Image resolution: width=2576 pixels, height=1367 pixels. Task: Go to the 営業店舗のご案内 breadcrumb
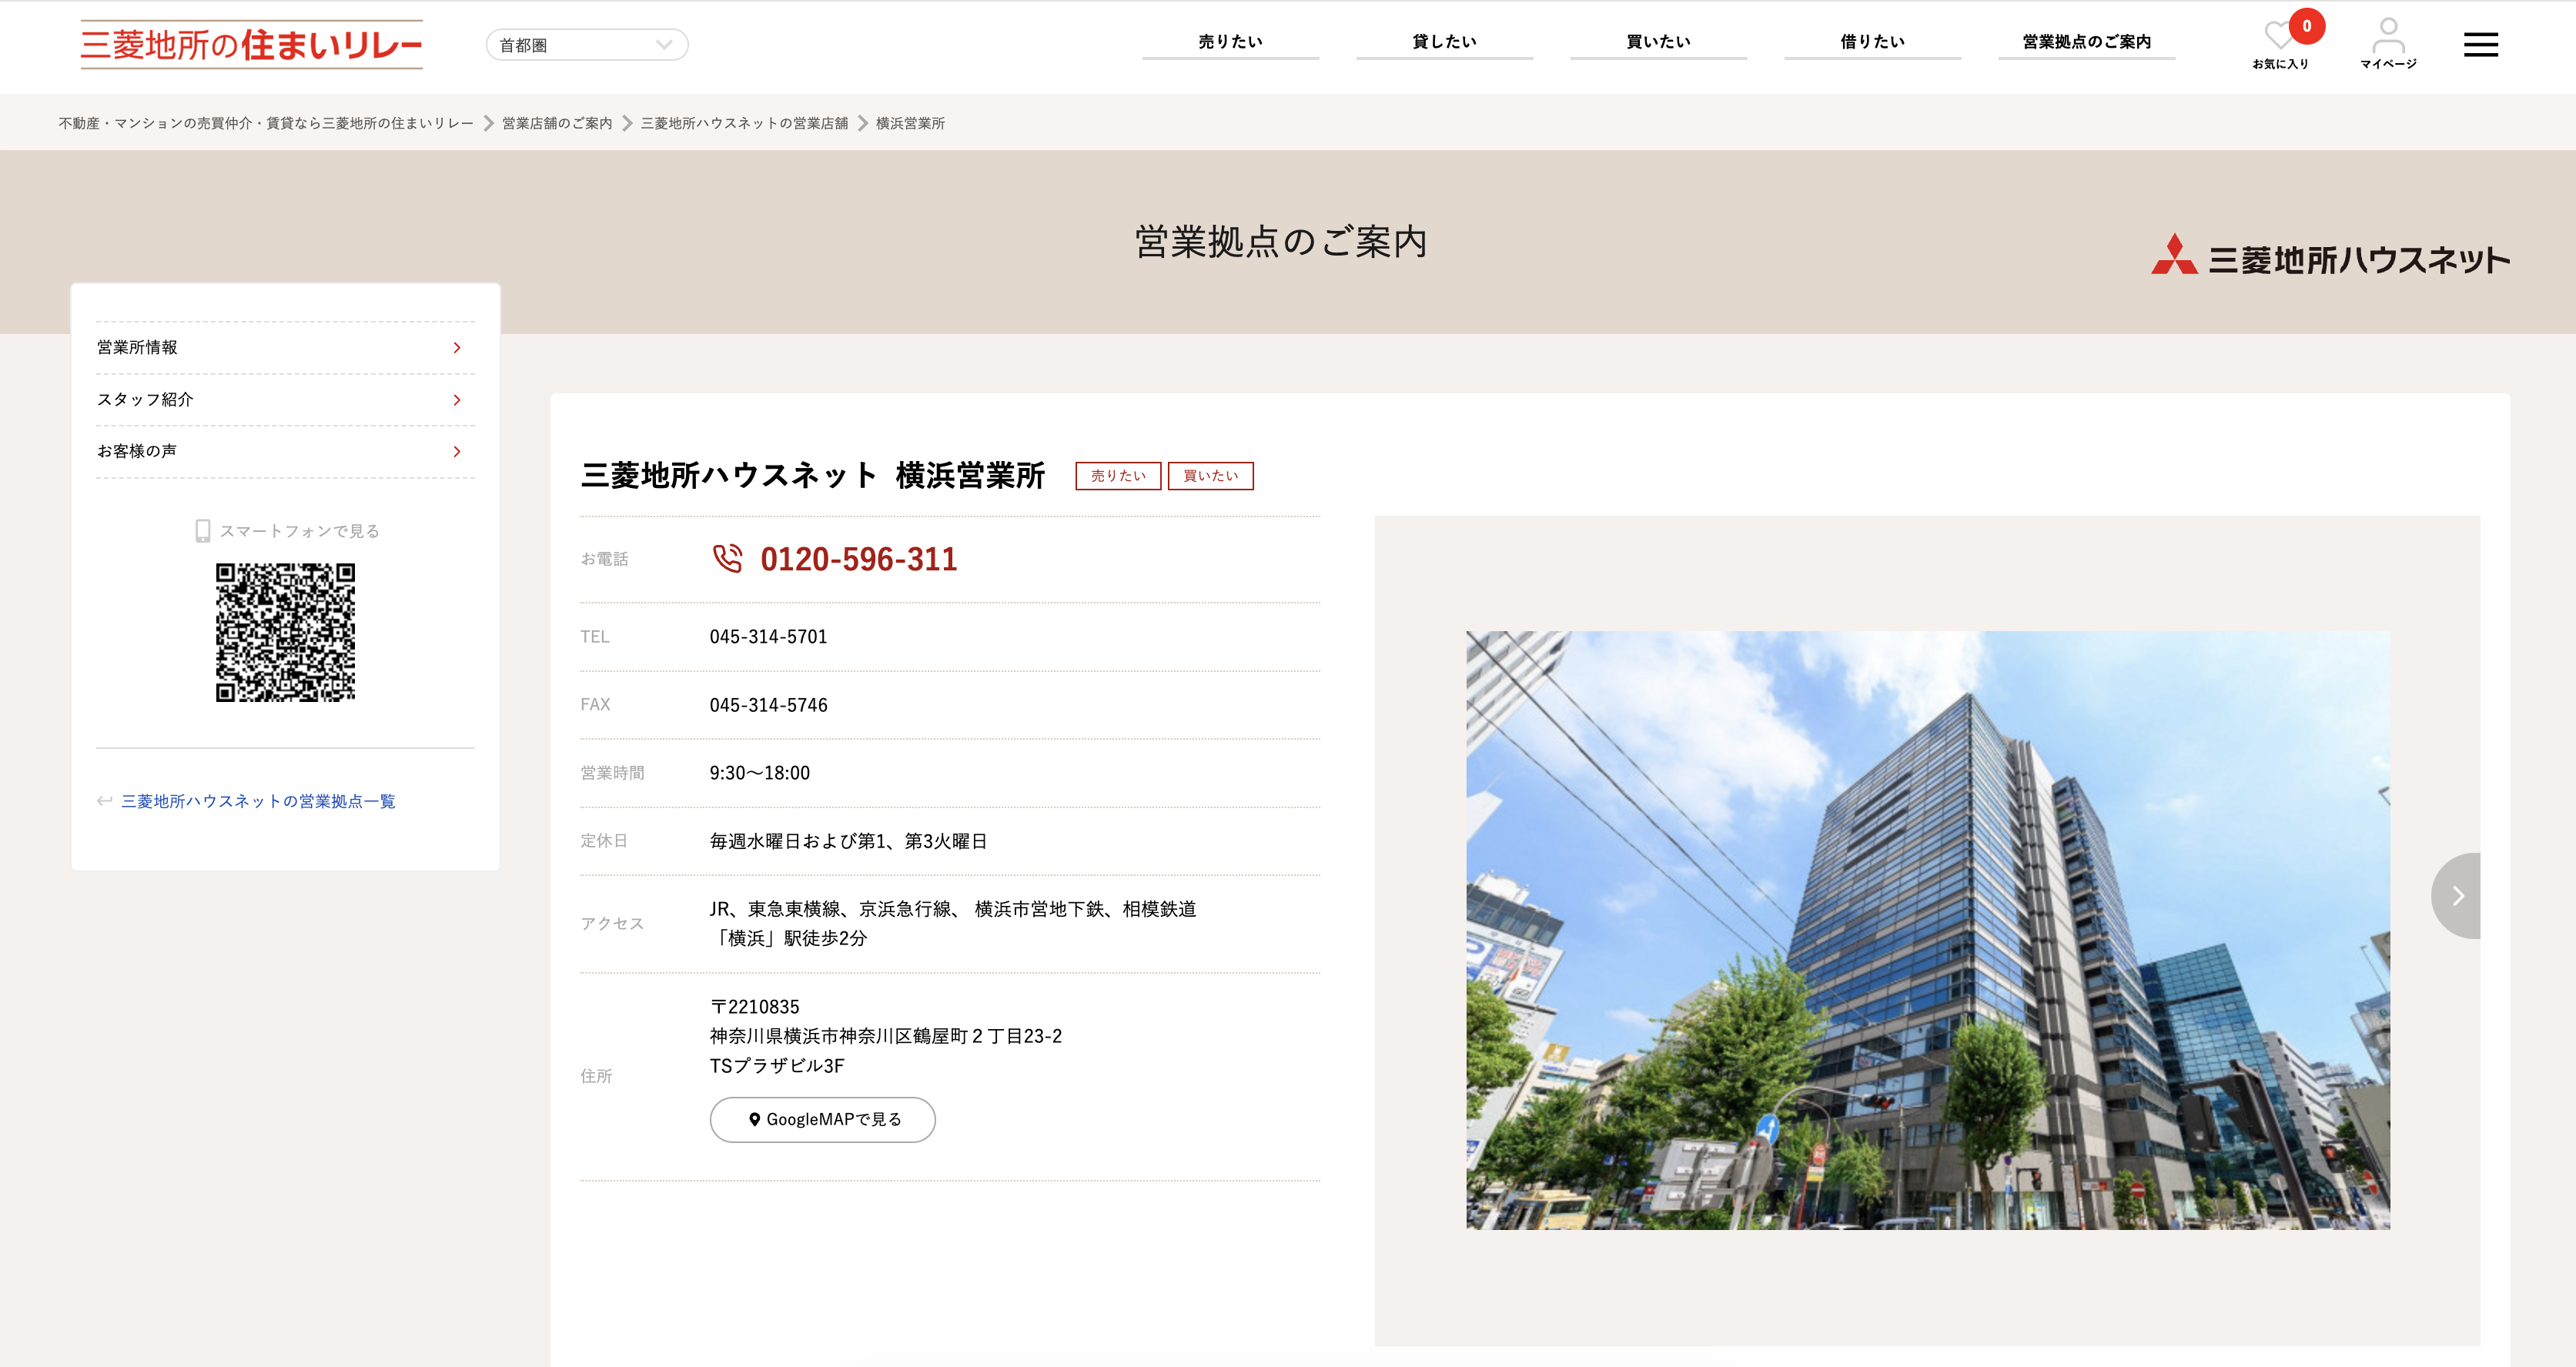coord(557,123)
